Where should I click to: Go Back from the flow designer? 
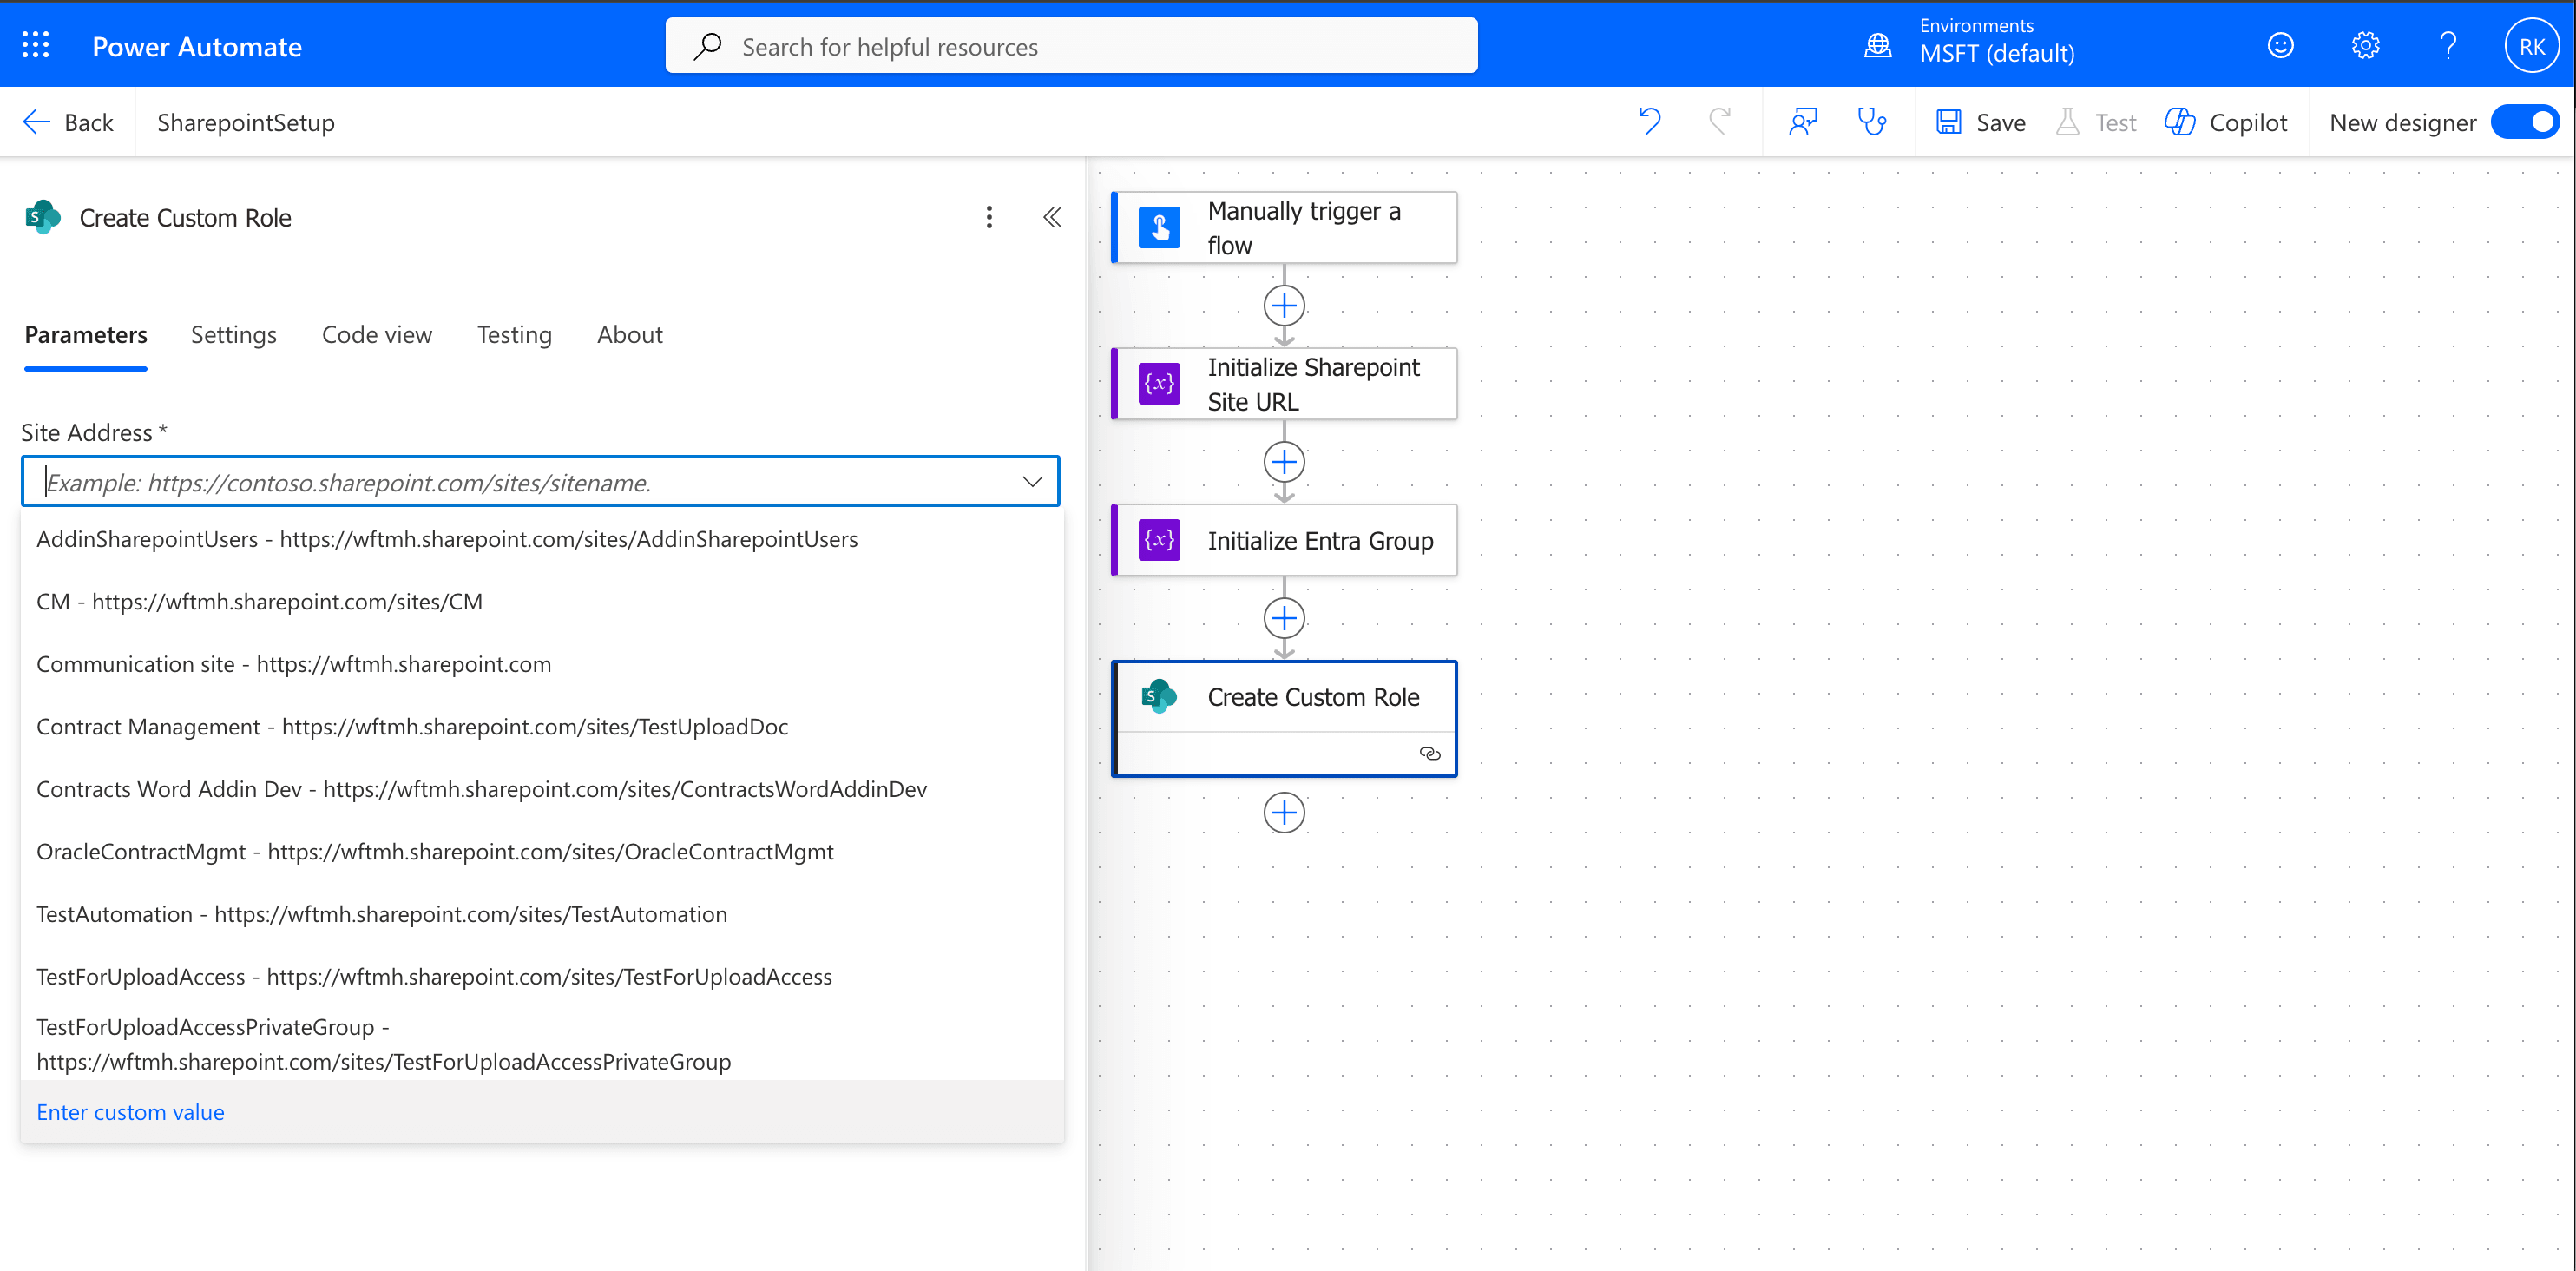[x=68, y=122]
